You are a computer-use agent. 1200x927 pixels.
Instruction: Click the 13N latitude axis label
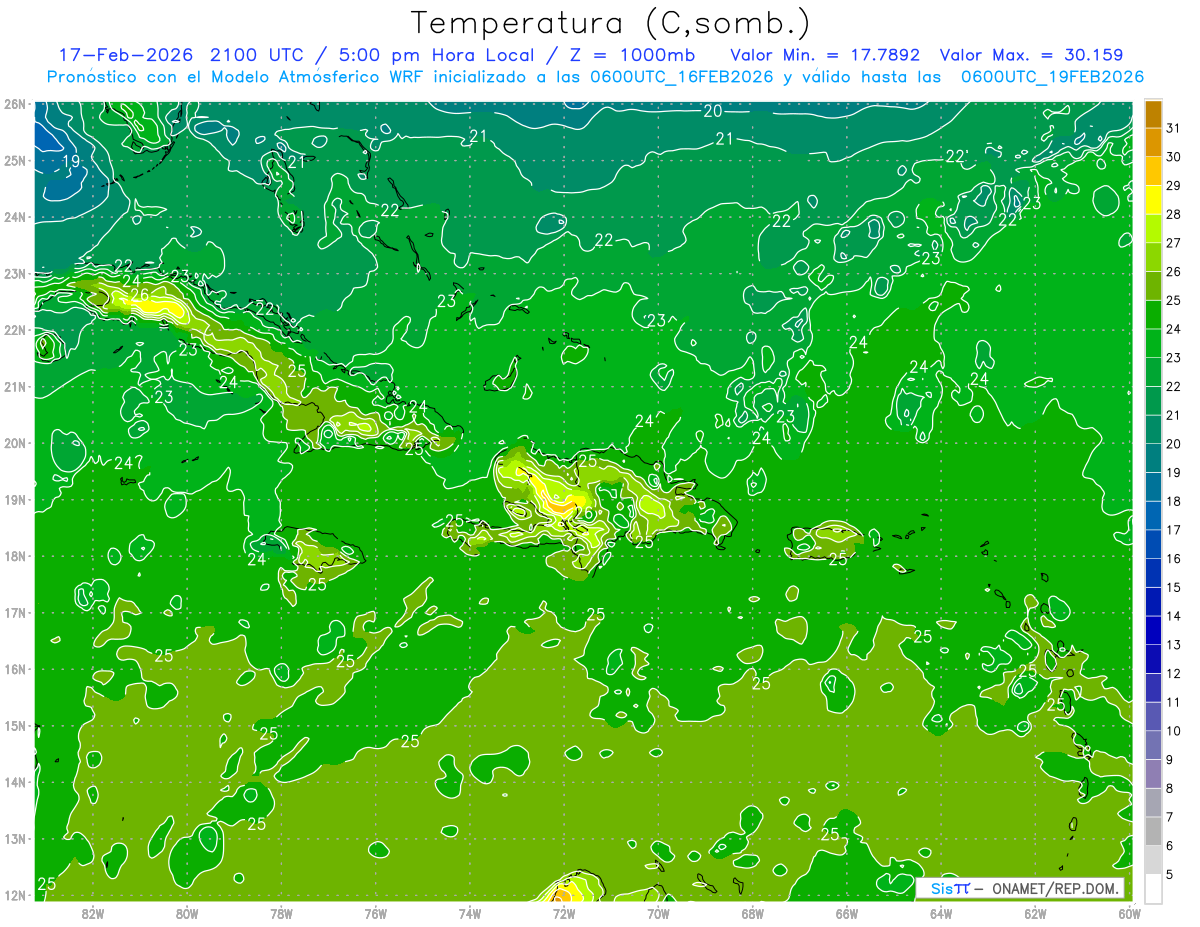pos(14,839)
